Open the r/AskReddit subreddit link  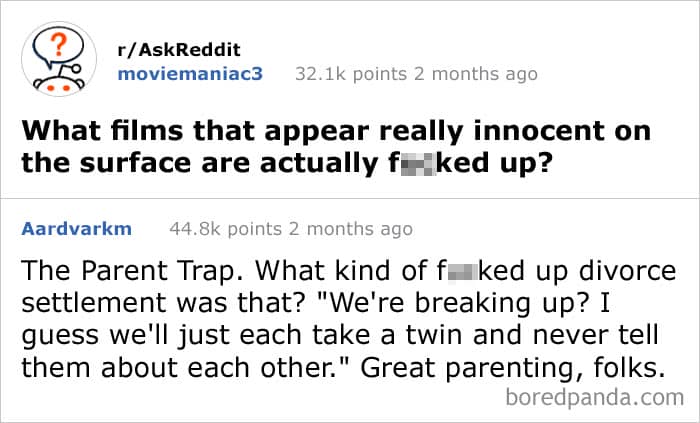180,50
